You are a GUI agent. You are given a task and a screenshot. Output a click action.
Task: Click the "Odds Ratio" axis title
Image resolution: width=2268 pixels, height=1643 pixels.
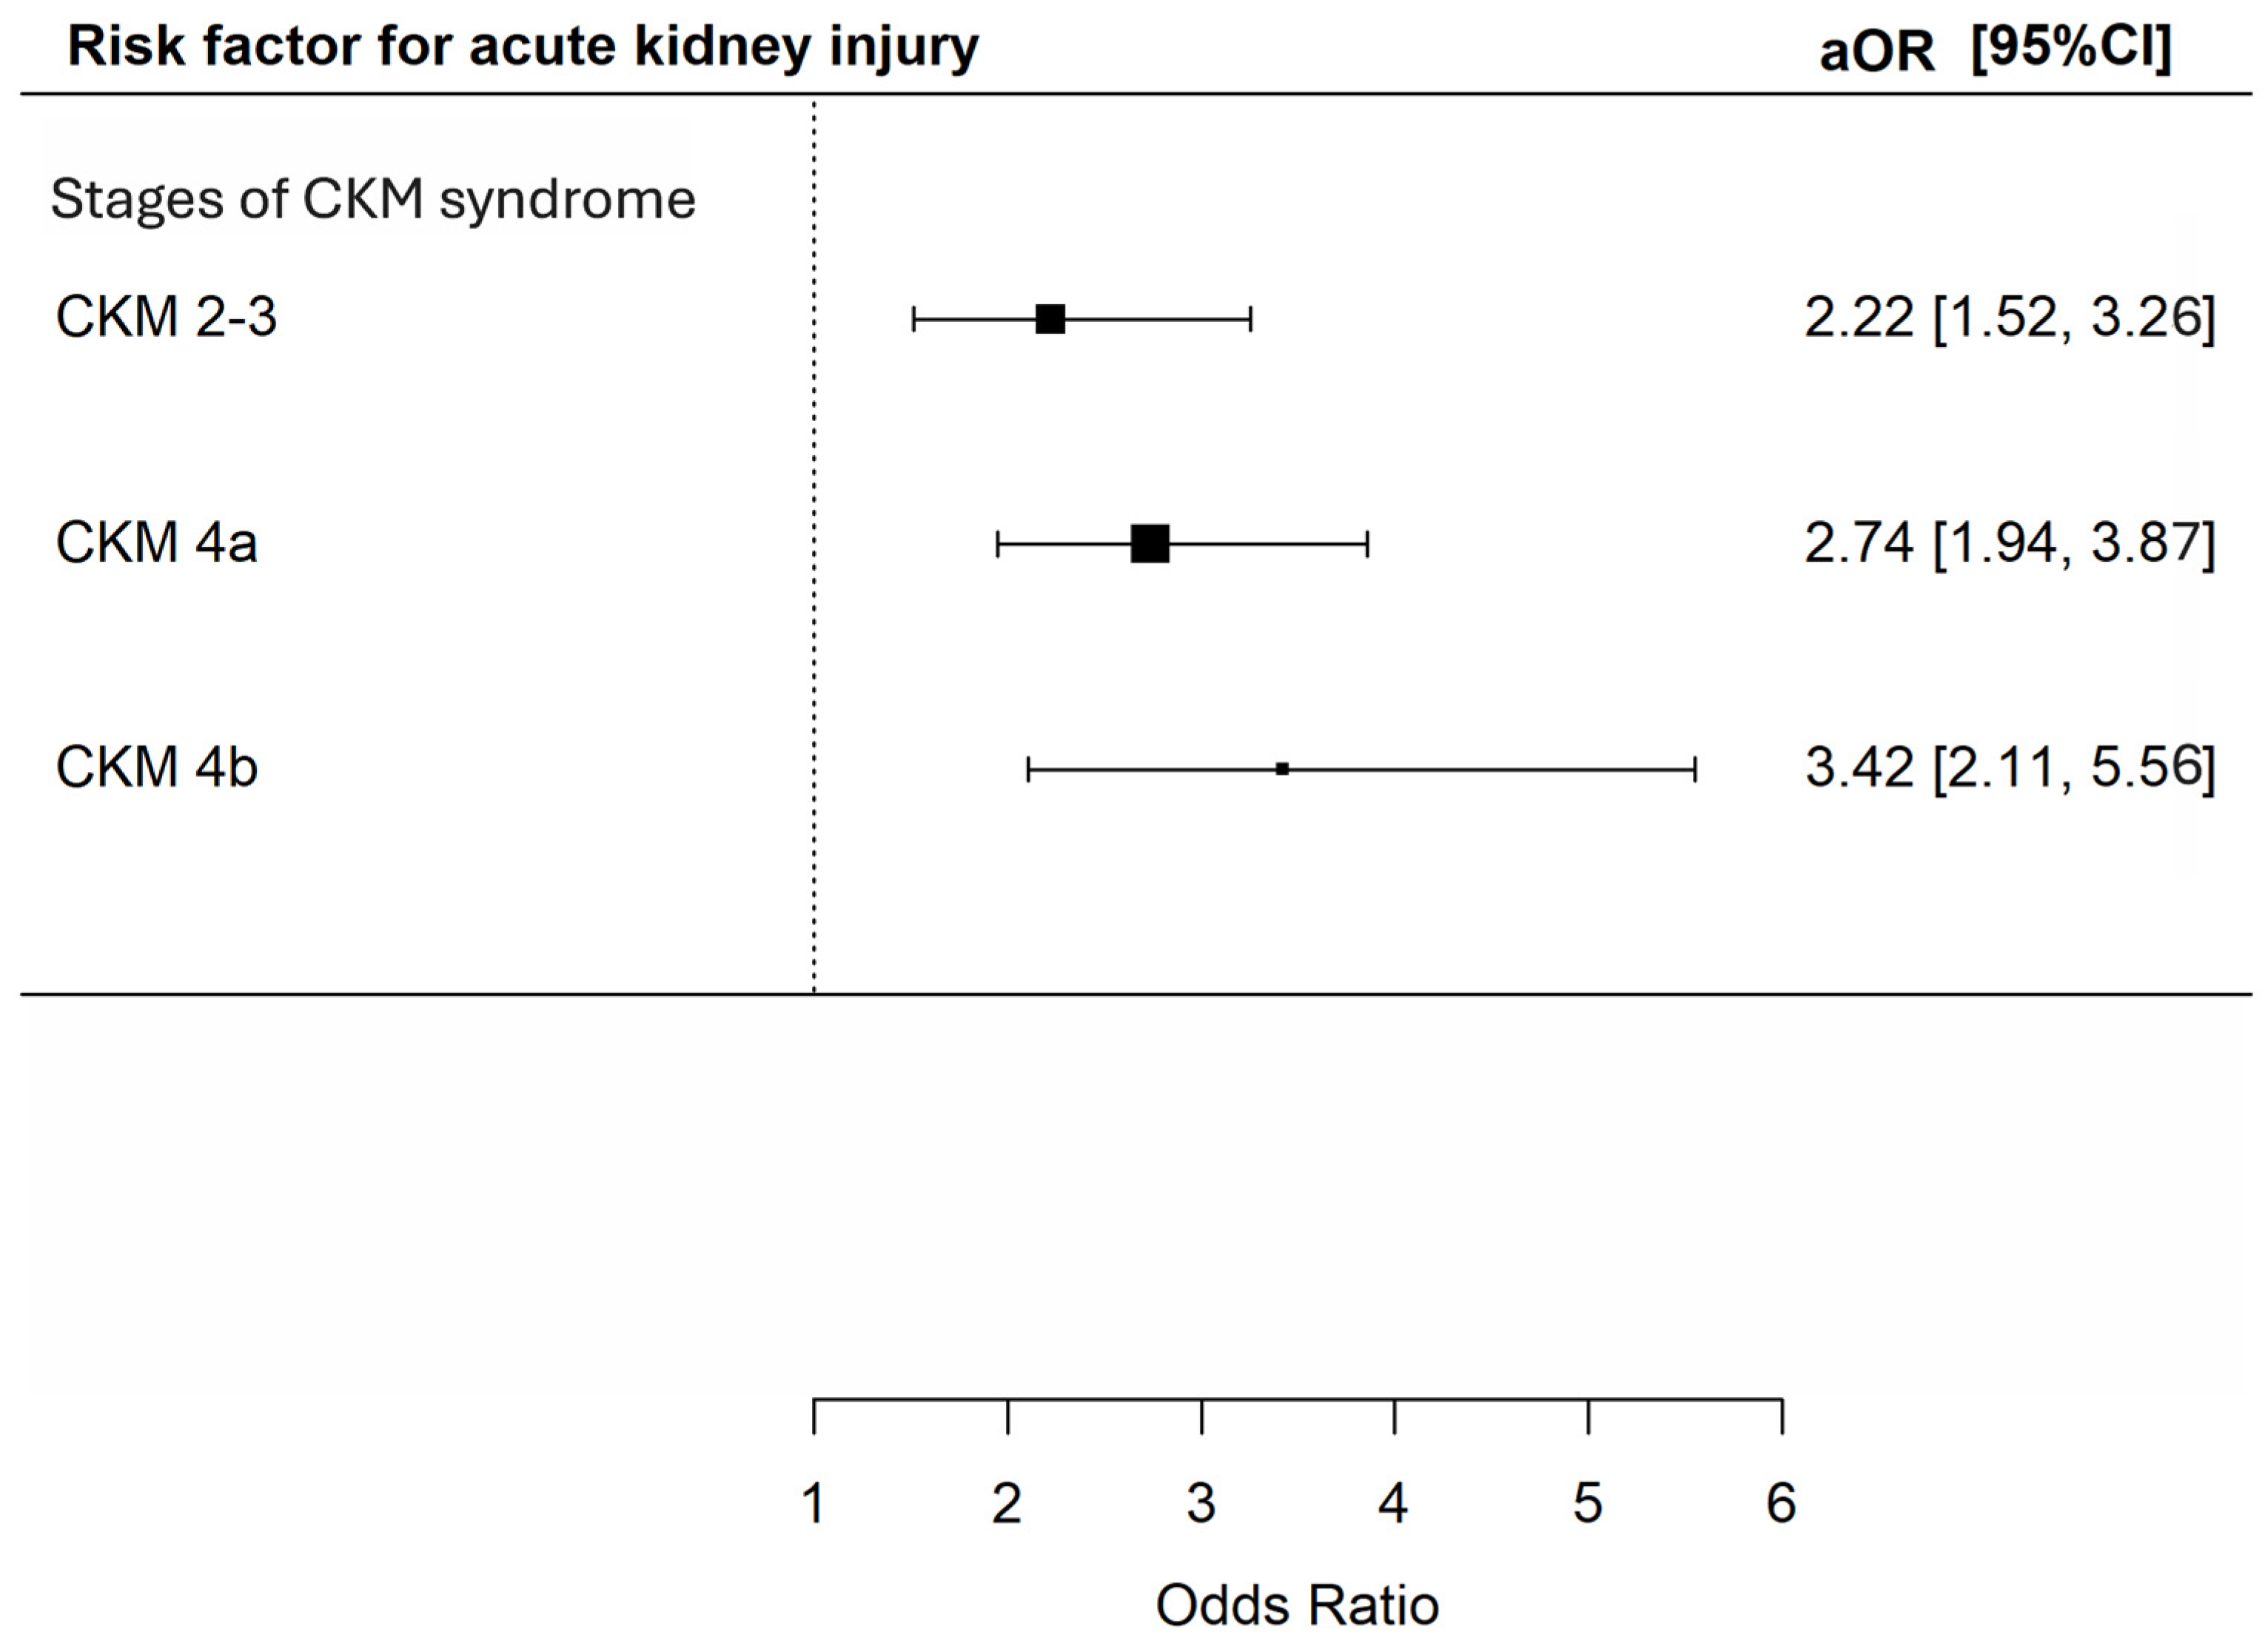pyautogui.click(x=1297, y=1607)
